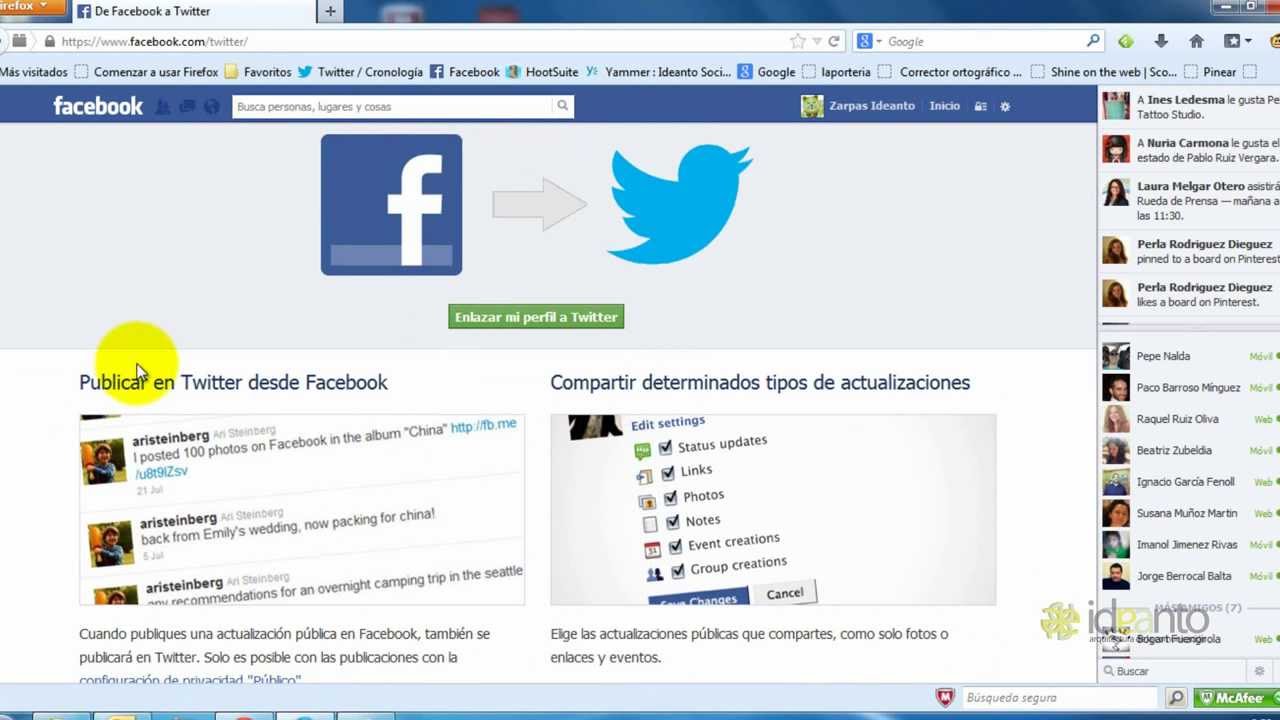This screenshot has height=720, width=1280.
Task: Click the 'Enlazar mi perfil a Twitter' button
Action: click(536, 317)
